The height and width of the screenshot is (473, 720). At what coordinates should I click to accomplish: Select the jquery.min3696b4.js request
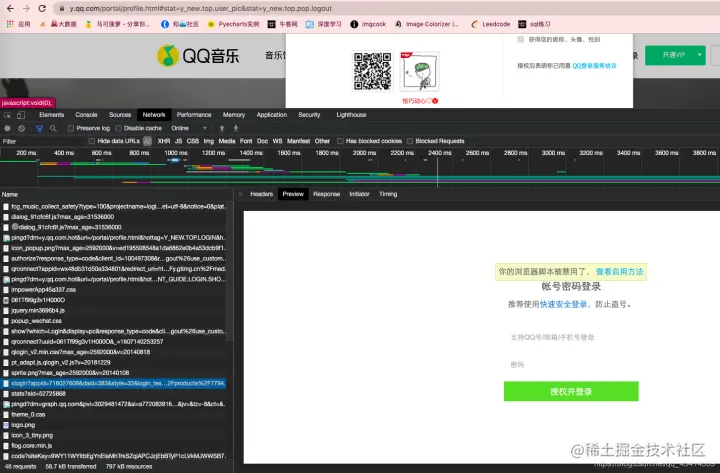[113, 310]
